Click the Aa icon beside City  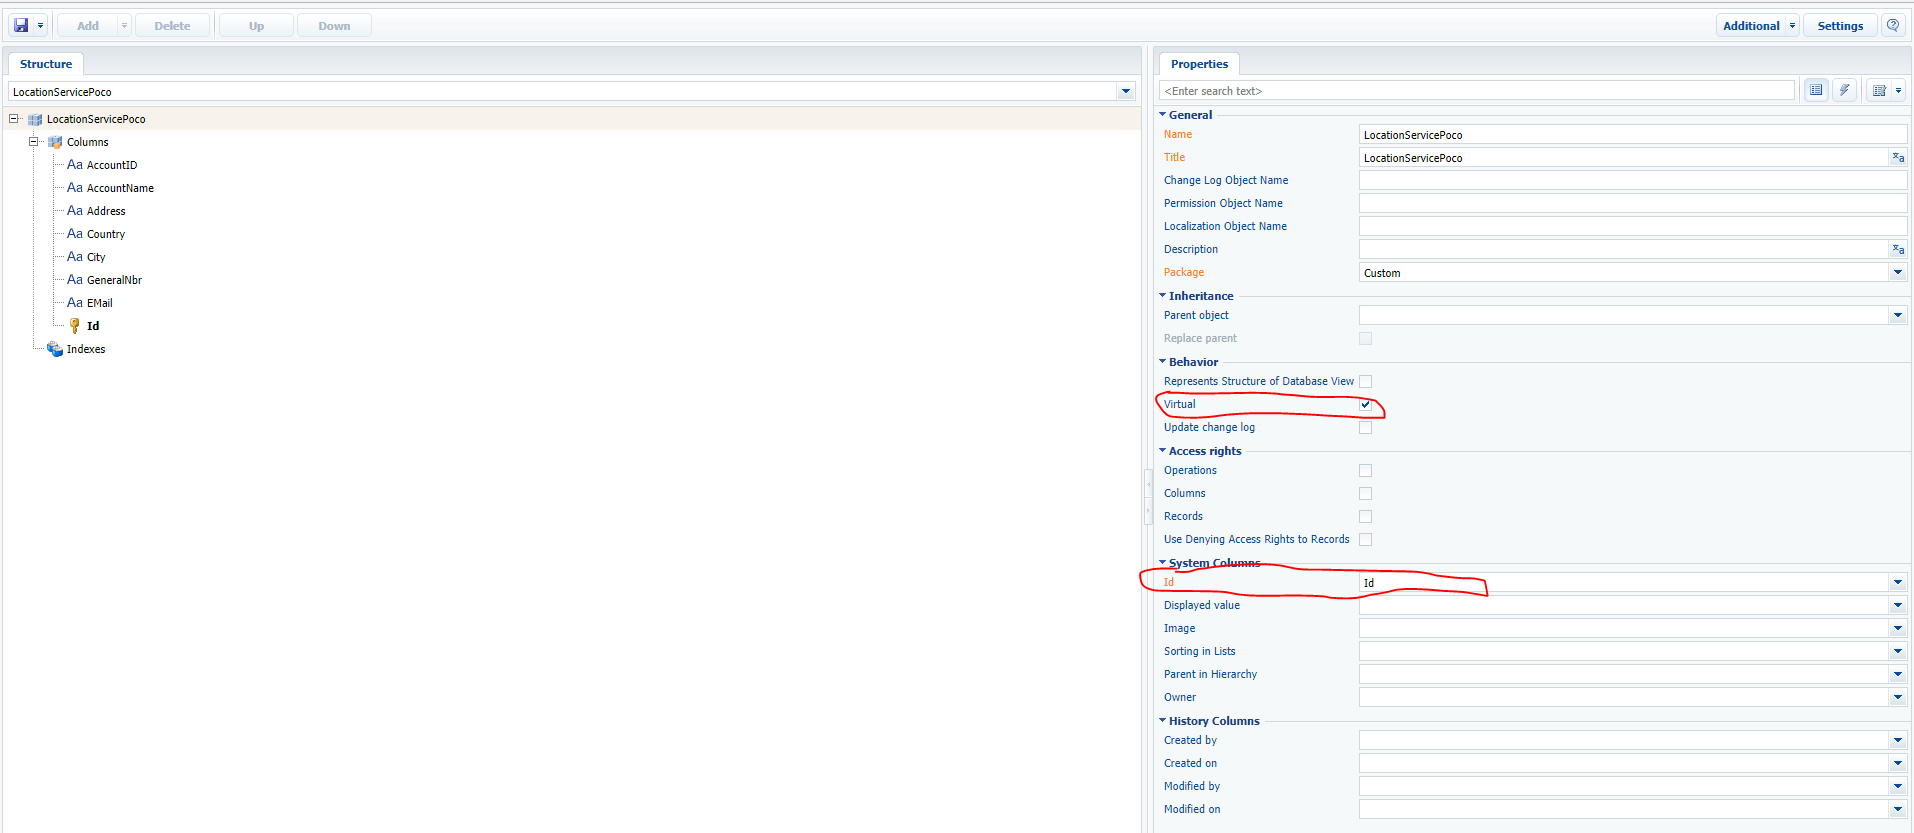pyautogui.click(x=75, y=257)
